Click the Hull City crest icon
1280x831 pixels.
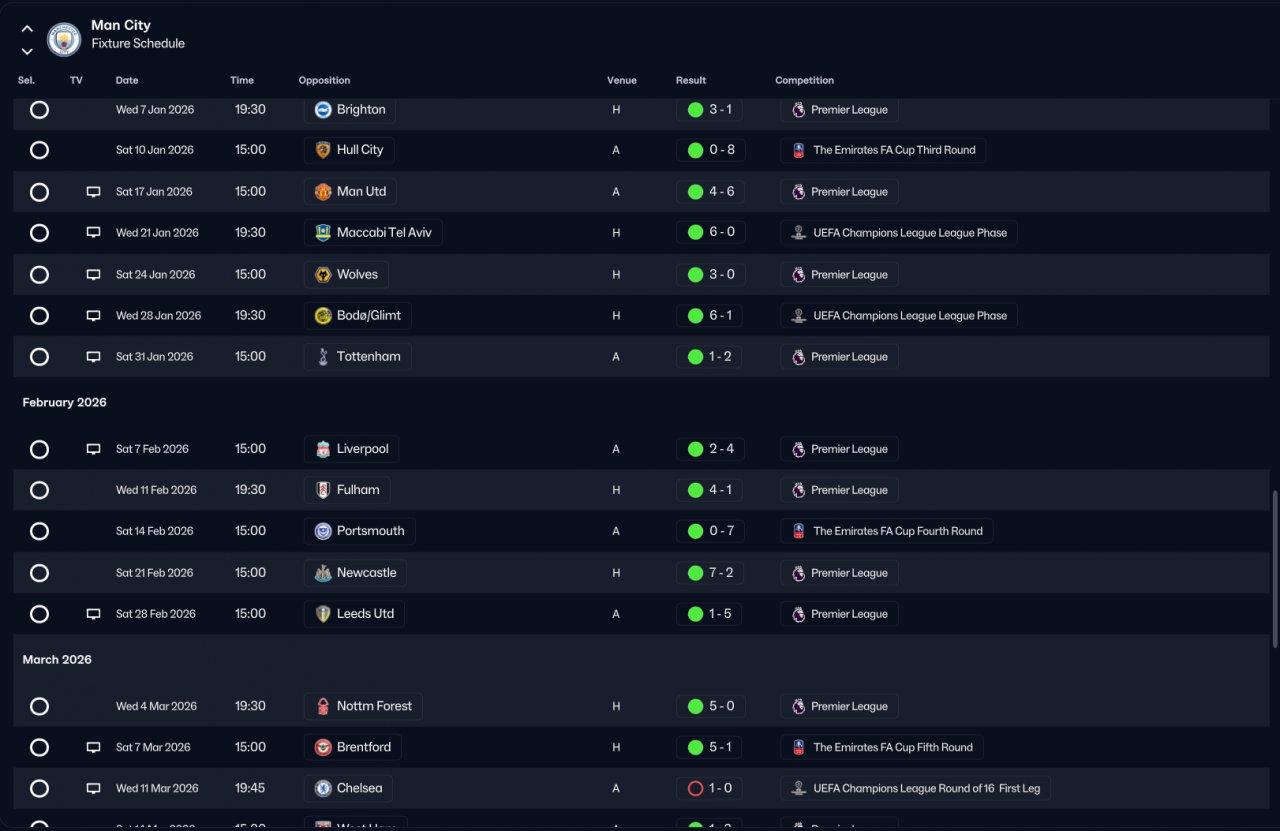[x=323, y=150]
